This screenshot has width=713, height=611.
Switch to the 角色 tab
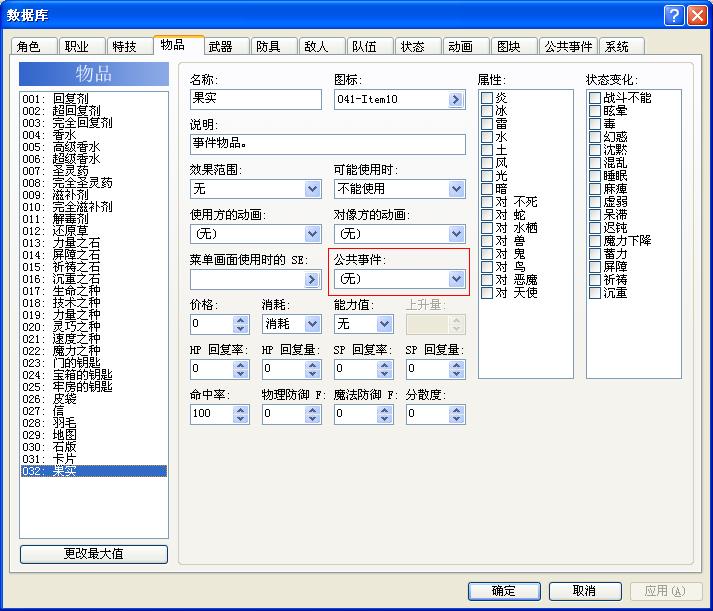(x=34, y=46)
